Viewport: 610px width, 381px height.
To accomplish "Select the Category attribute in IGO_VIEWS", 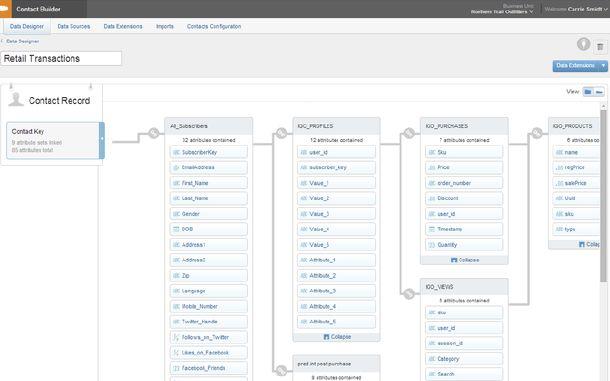I will pos(464,359).
